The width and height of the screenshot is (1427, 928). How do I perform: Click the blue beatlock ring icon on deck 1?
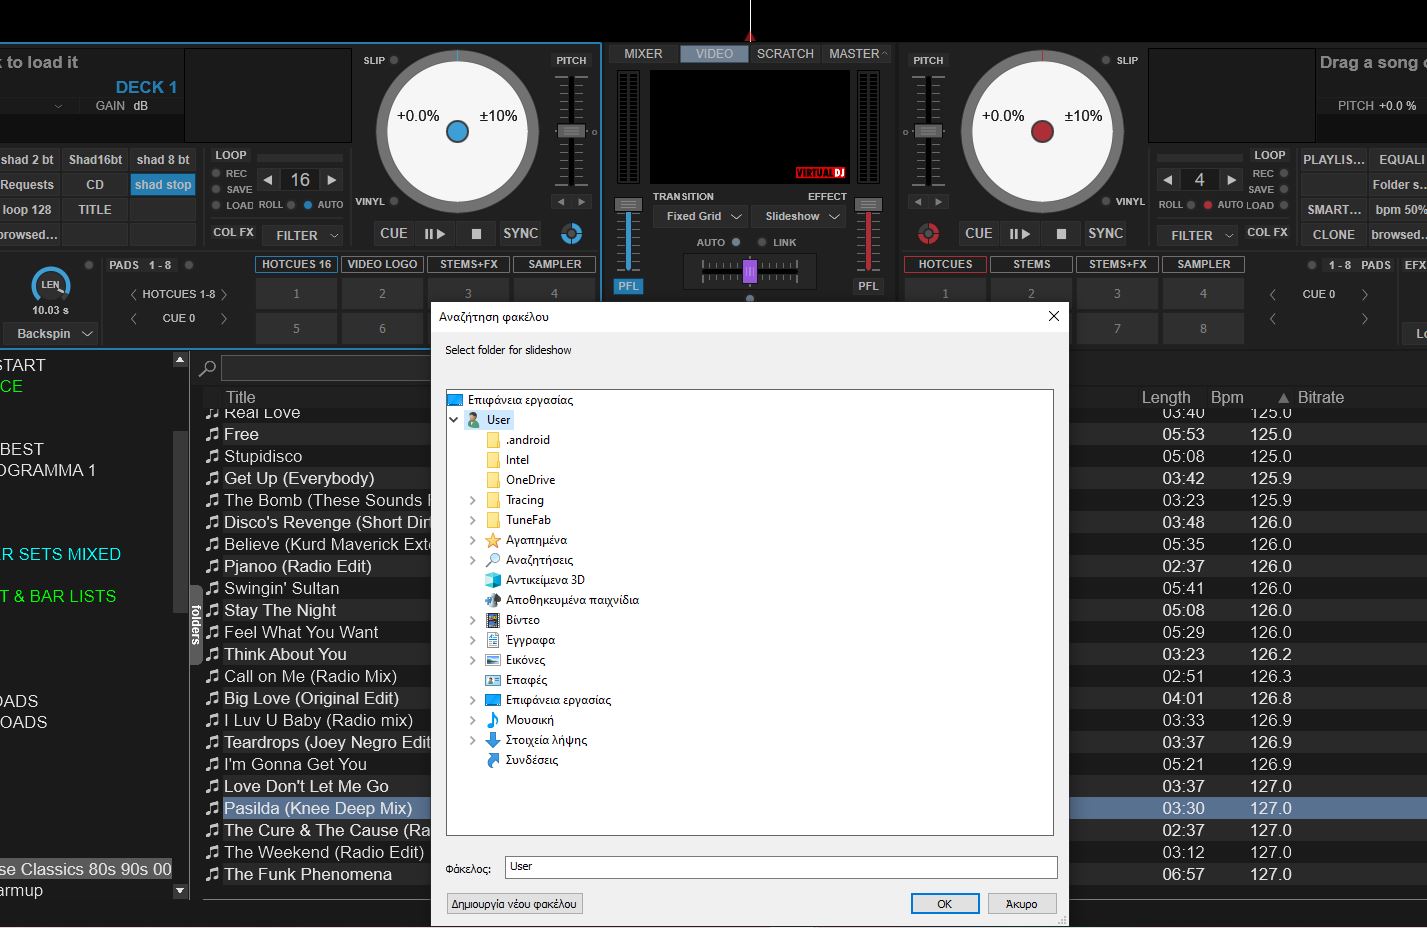click(571, 233)
